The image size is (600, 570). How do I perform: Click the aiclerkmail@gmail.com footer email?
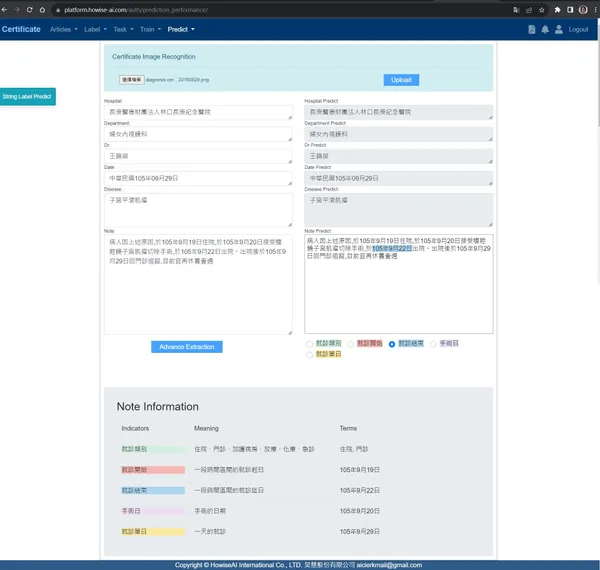click(389, 565)
